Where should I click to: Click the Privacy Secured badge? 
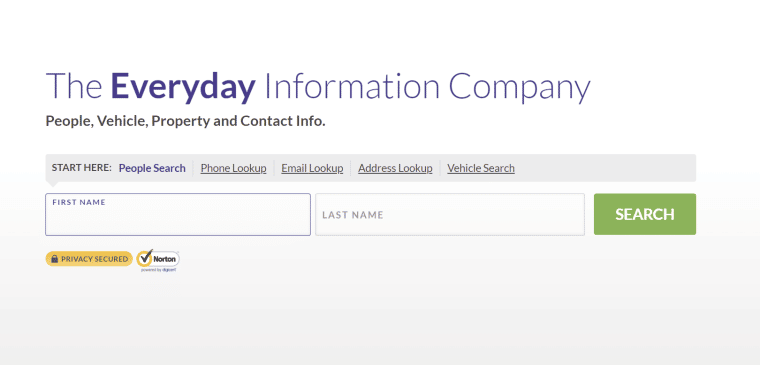pyautogui.click(x=89, y=259)
